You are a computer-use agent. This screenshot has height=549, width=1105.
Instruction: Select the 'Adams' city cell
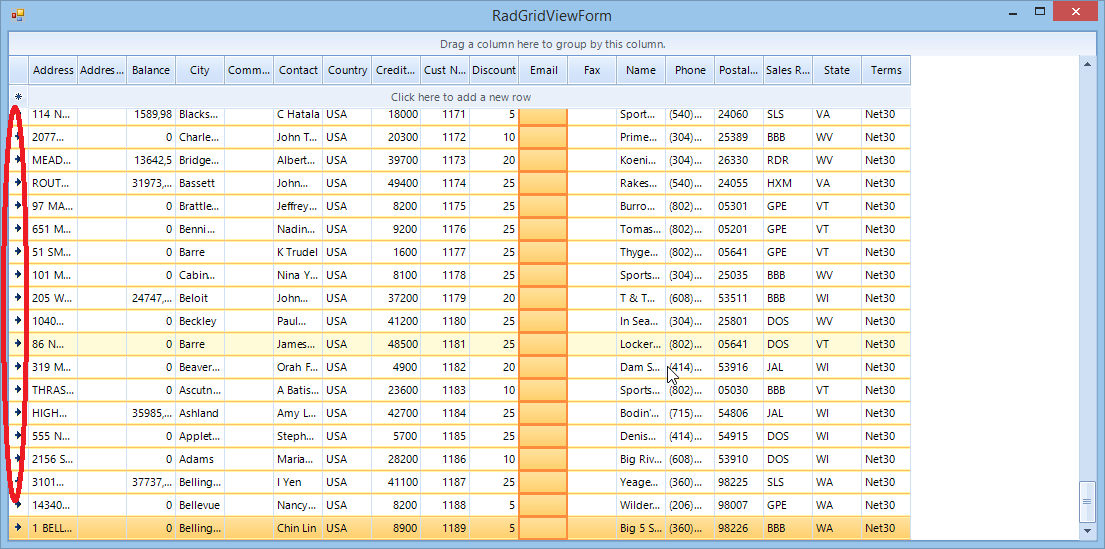pyautogui.click(x=200, y=459)
